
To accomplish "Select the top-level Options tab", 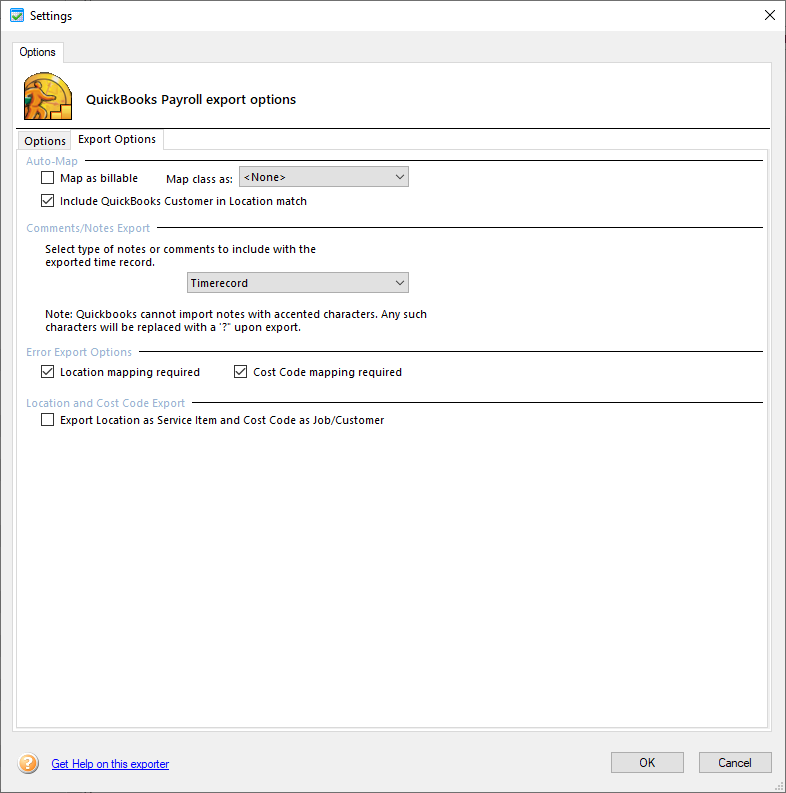I will (x=38, y=52).
